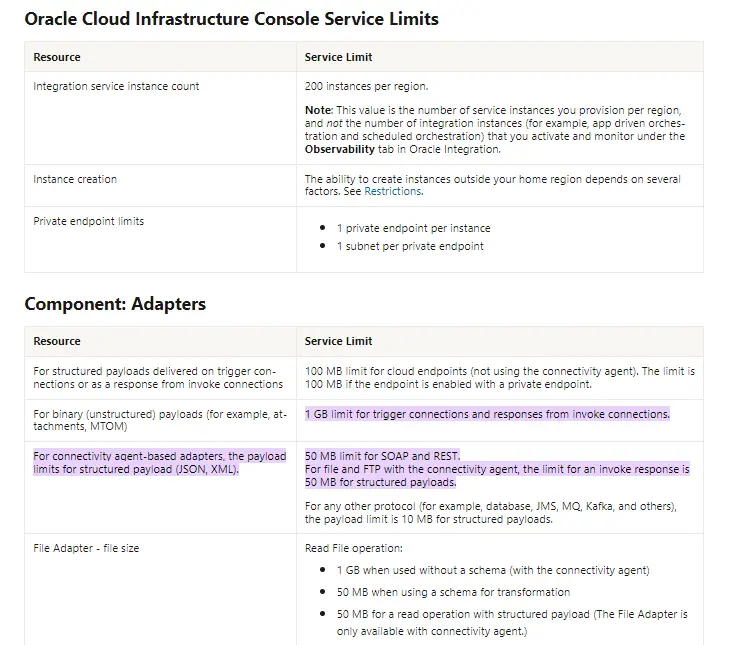Screen dimensions: 734x645
Task: Click the 1 private endpoint per instance bullet
Action: pyautogui.click(x=413, y=228)
